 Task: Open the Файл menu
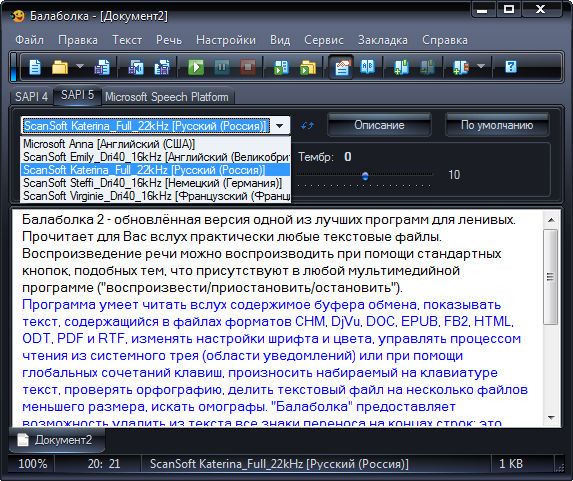pyautogui.click(x=30, y=40)
